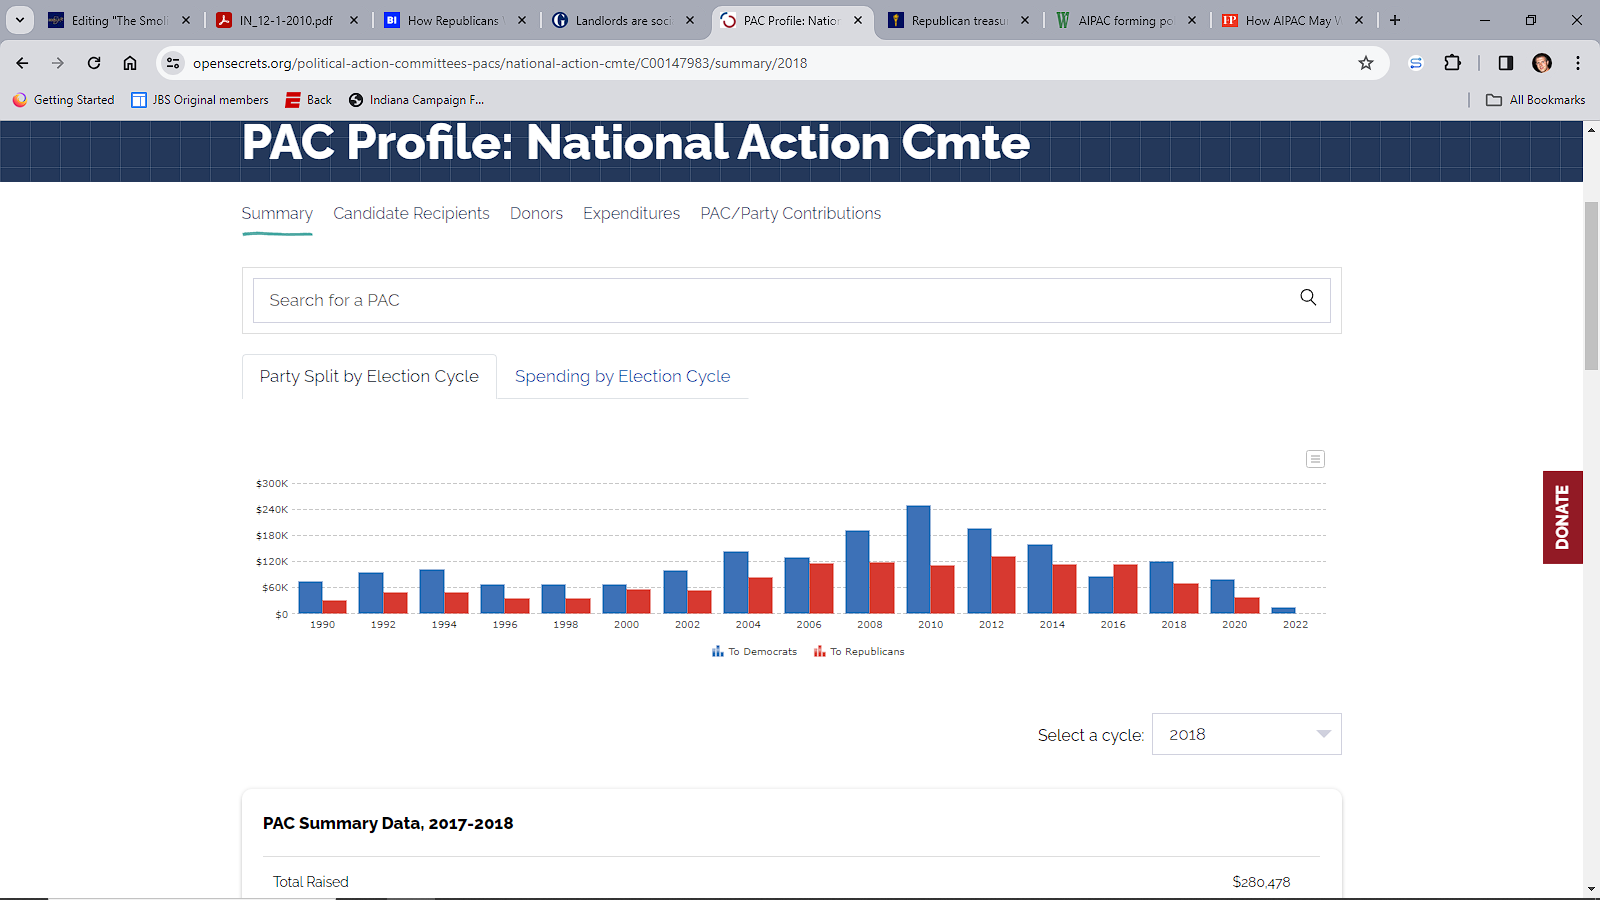Toggle To Republicans legend item
Viewport: 1600px width, 900px height.
(x=859, y=651)
